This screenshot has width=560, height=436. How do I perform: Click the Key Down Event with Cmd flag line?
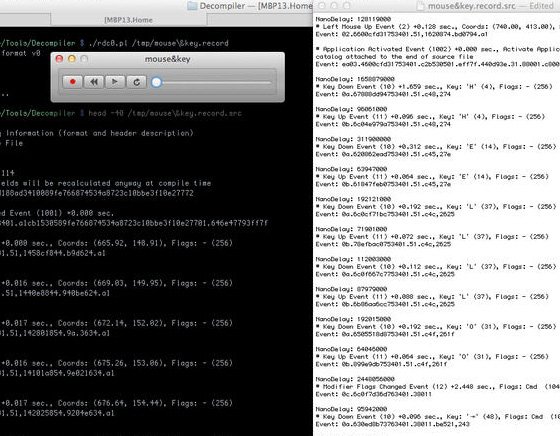click(x=438, y=416)
